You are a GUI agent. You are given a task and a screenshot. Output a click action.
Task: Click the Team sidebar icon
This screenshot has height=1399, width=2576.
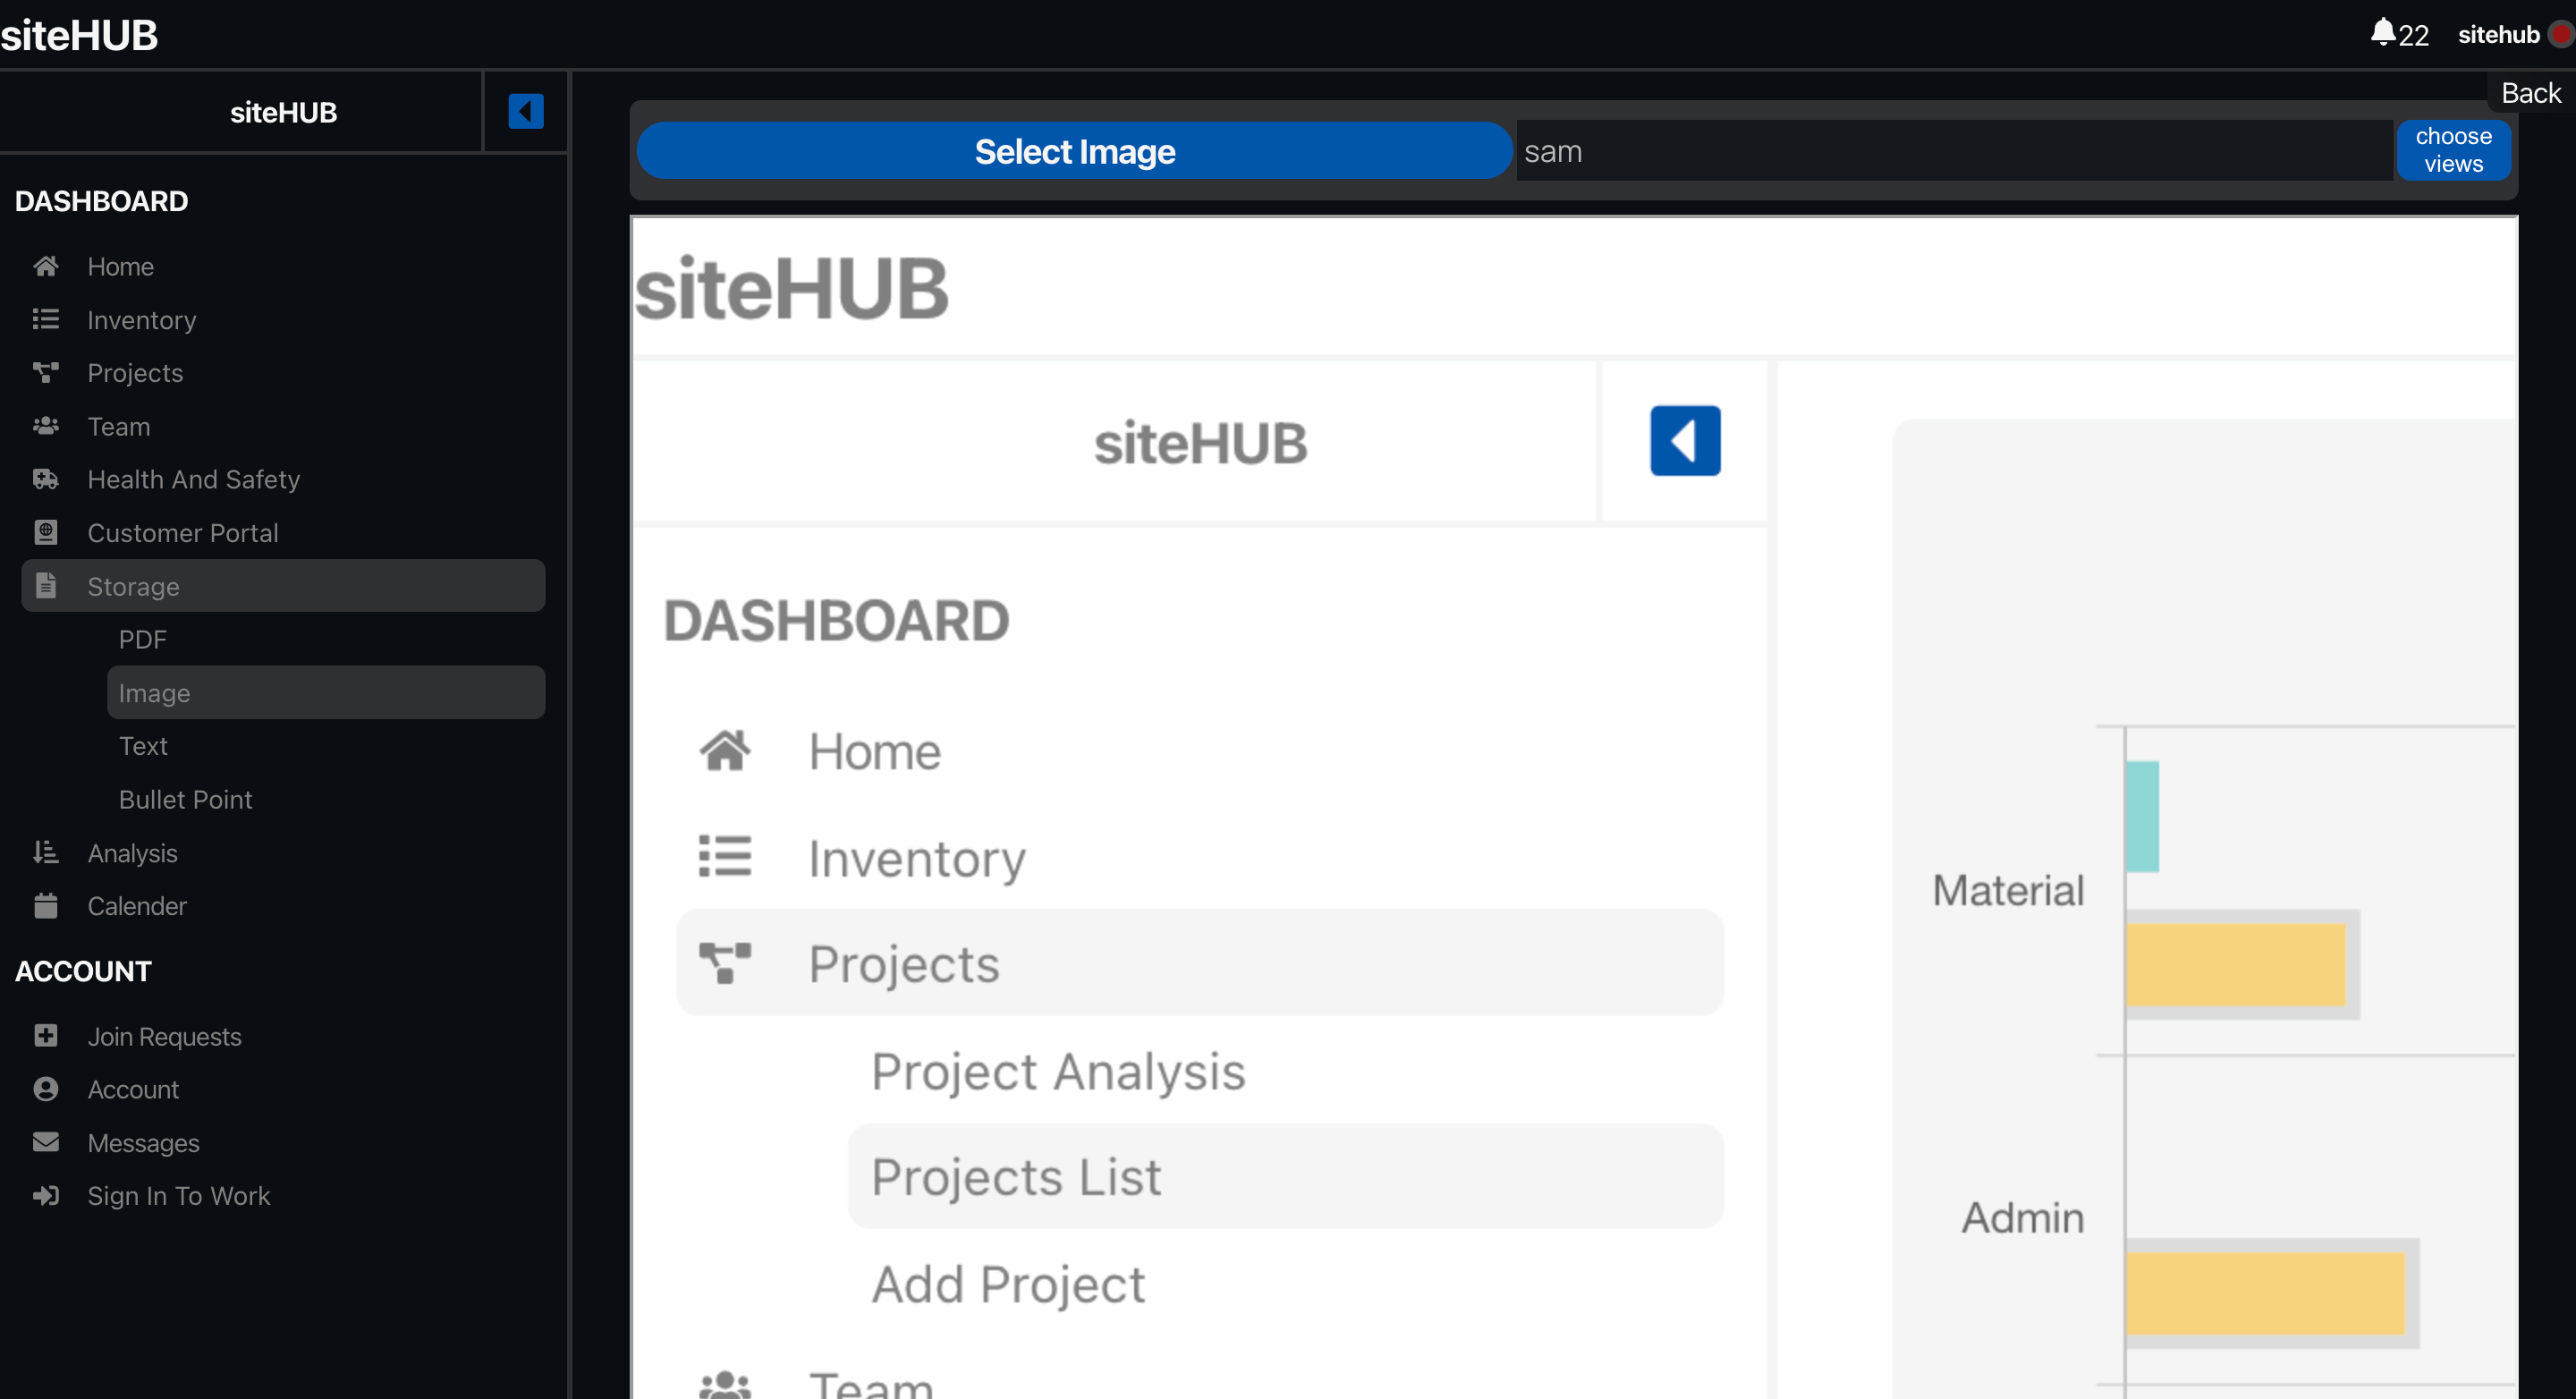pos(45,426)
